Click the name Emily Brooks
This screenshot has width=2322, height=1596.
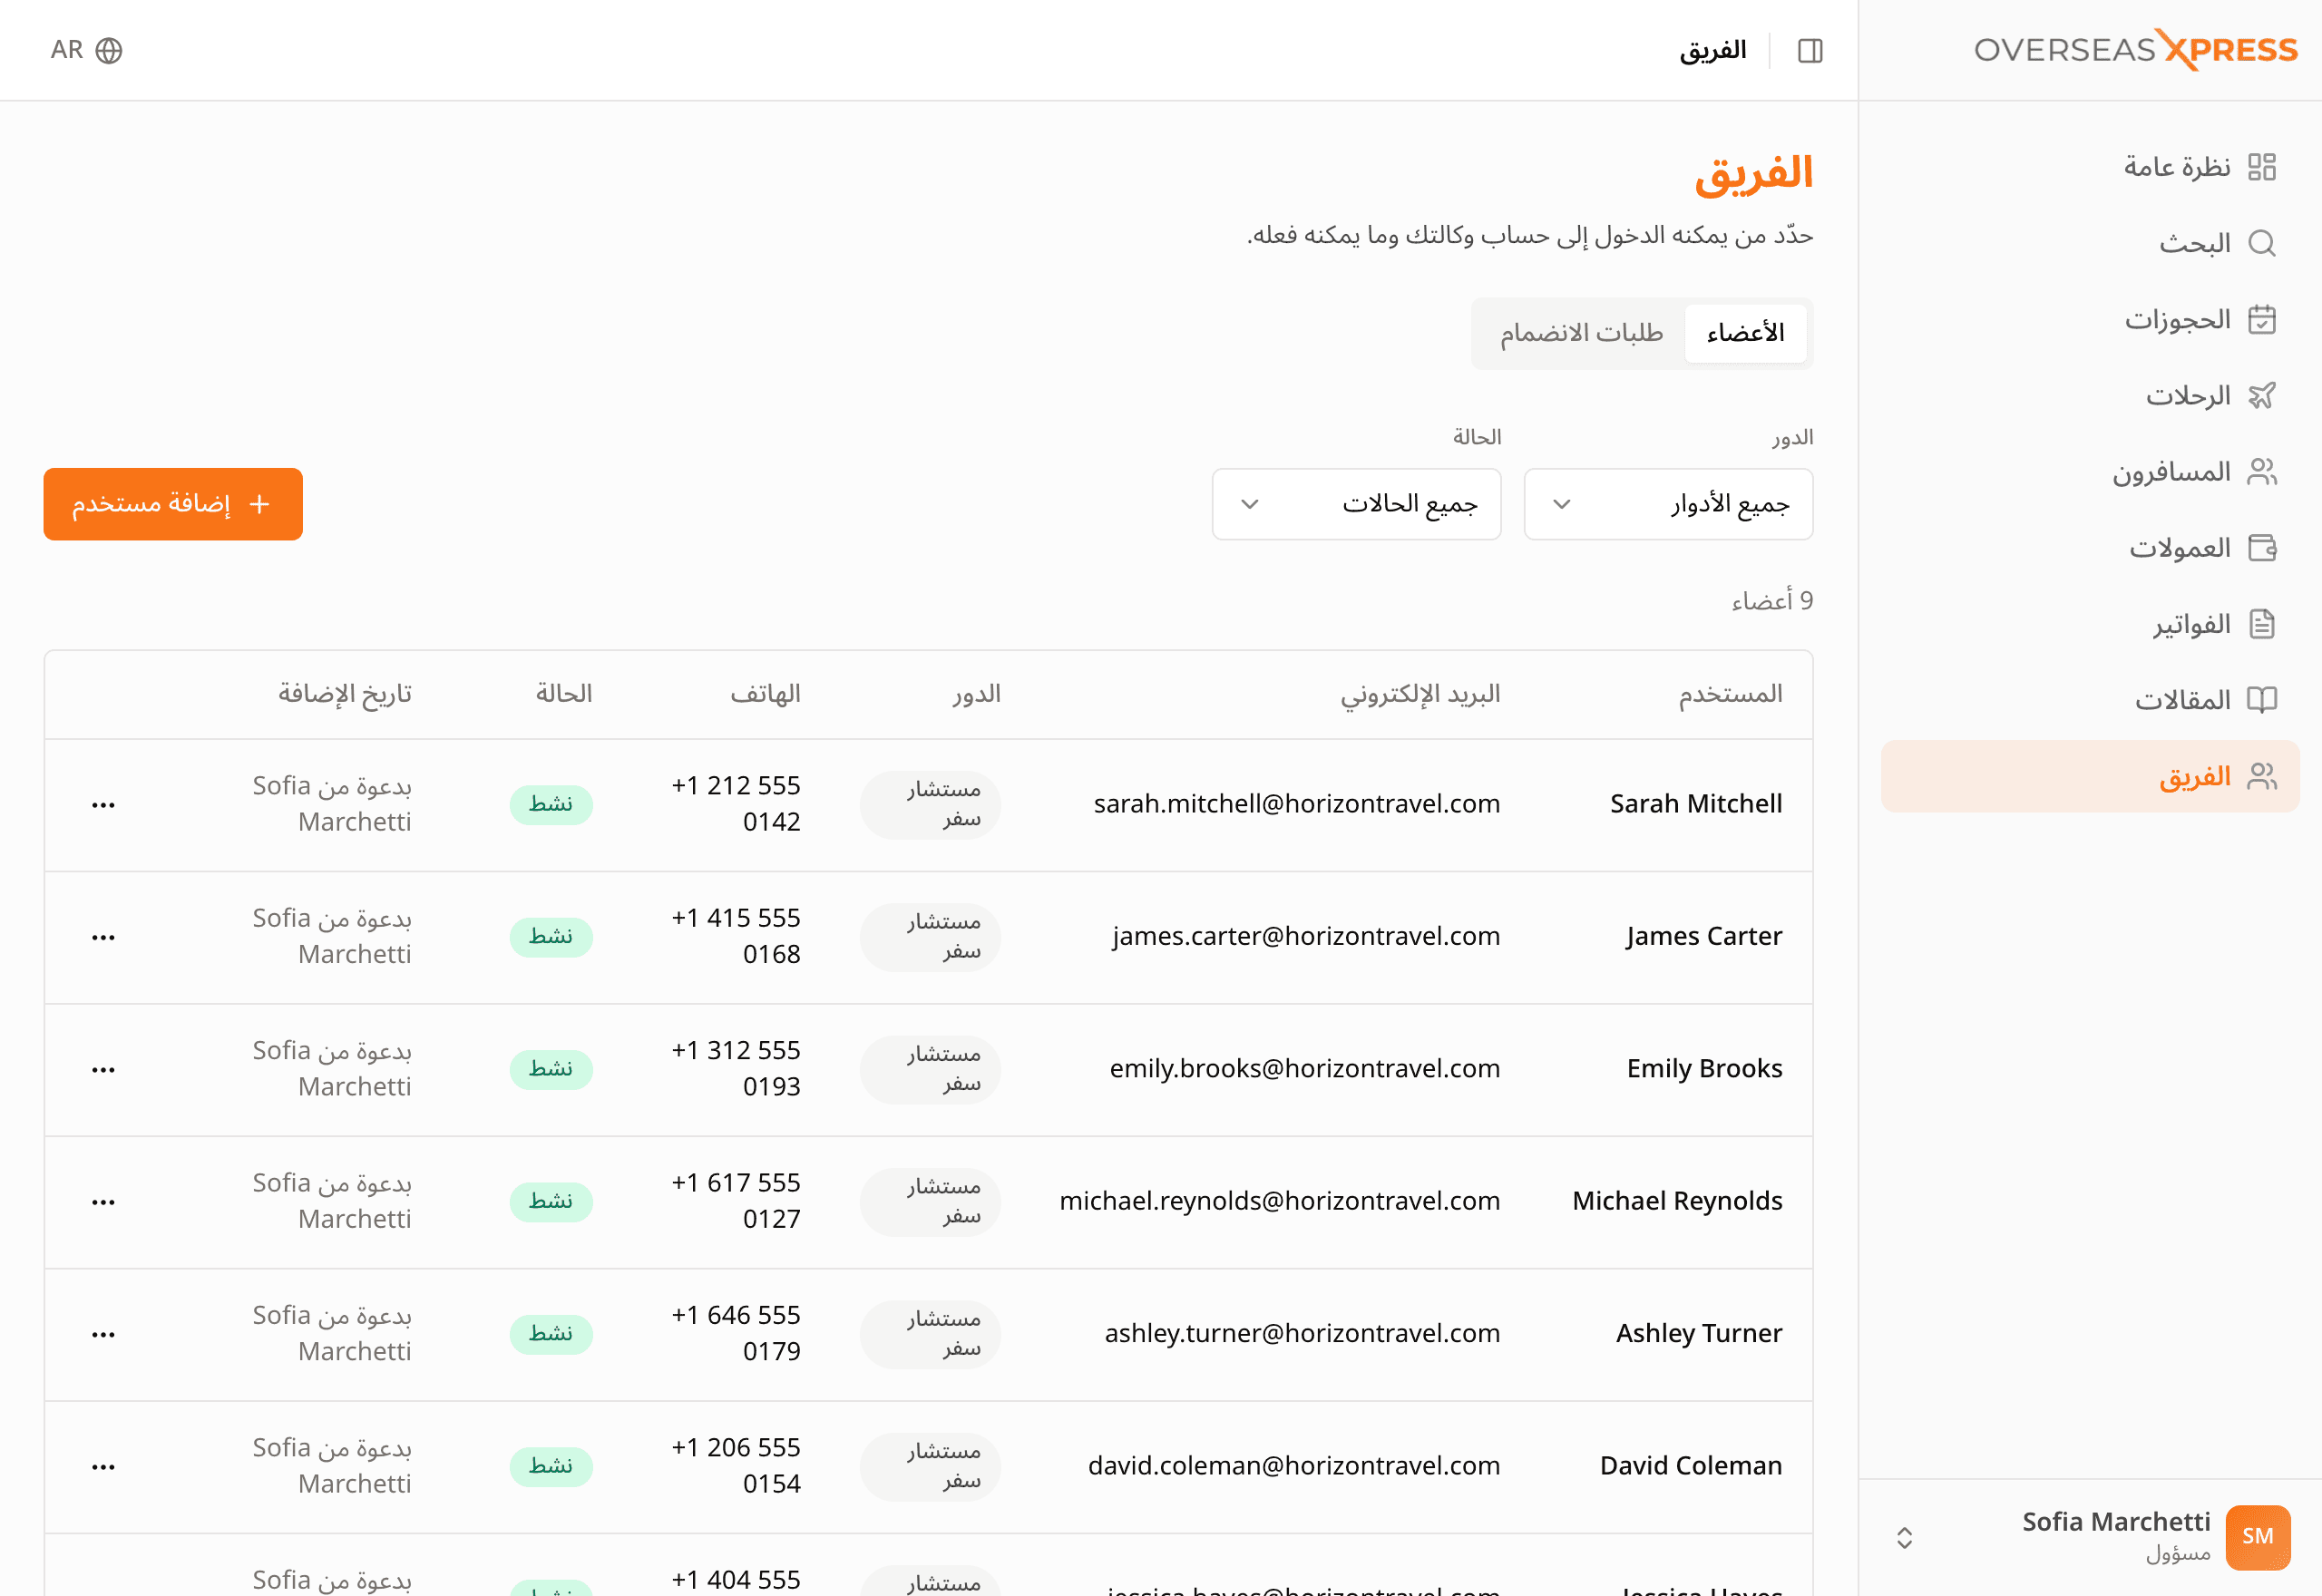(x=1704, y=1068)
